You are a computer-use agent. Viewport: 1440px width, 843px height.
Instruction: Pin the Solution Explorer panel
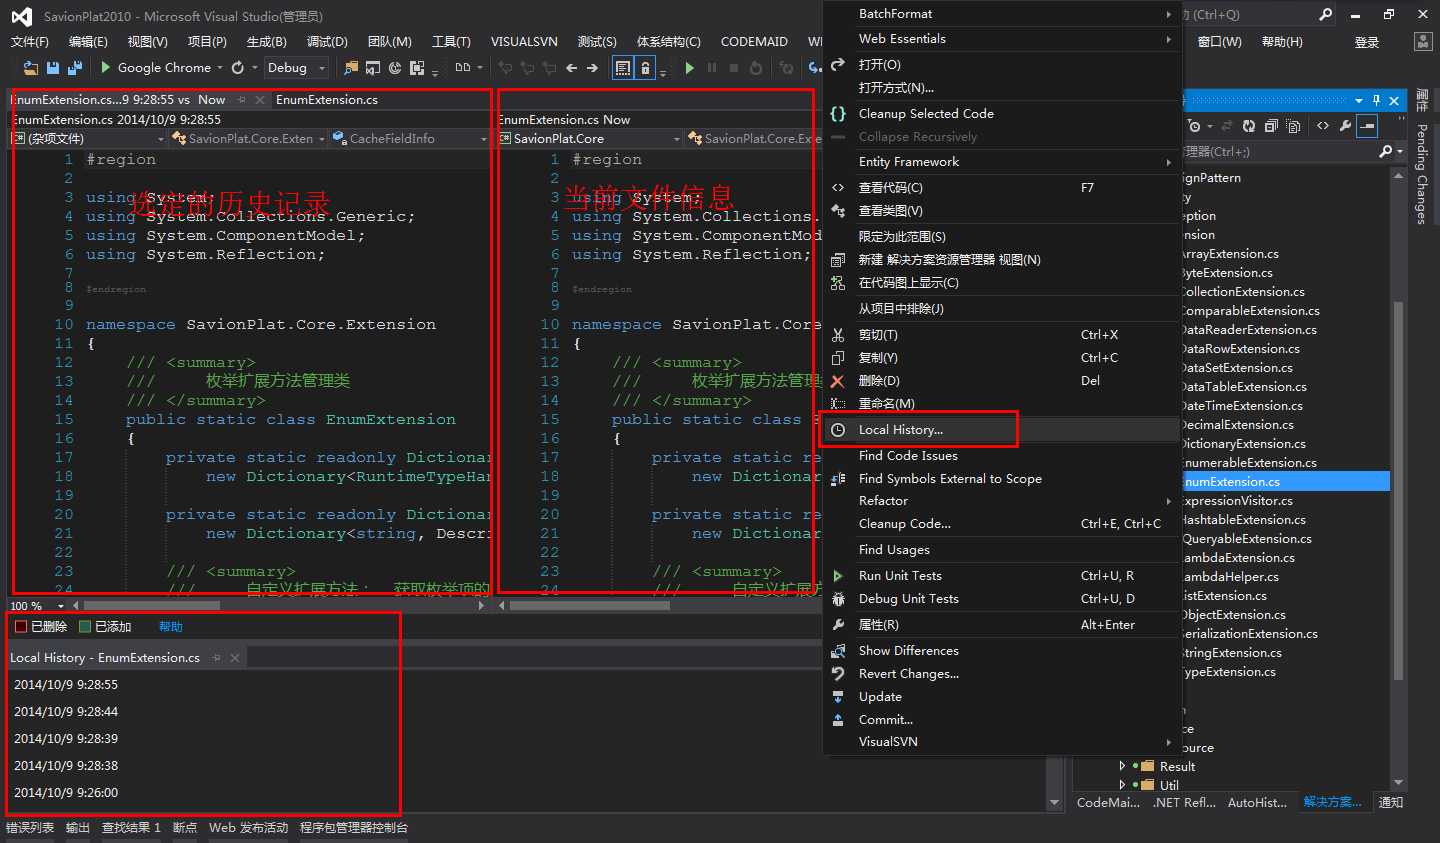pos(1377,100)
